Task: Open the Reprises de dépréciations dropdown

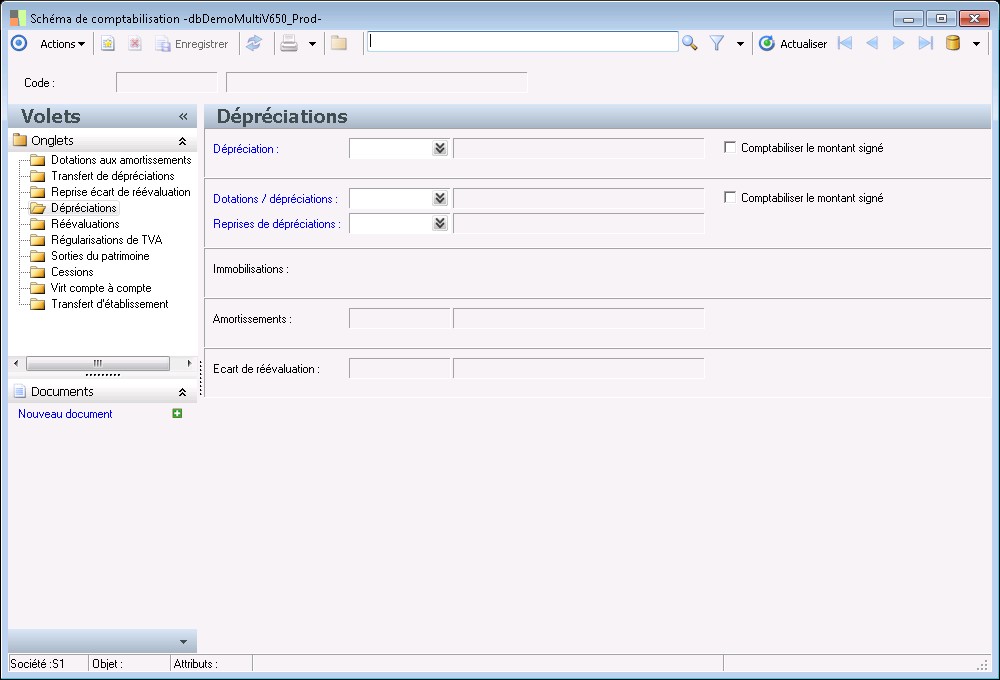Action: click(439, 223)
